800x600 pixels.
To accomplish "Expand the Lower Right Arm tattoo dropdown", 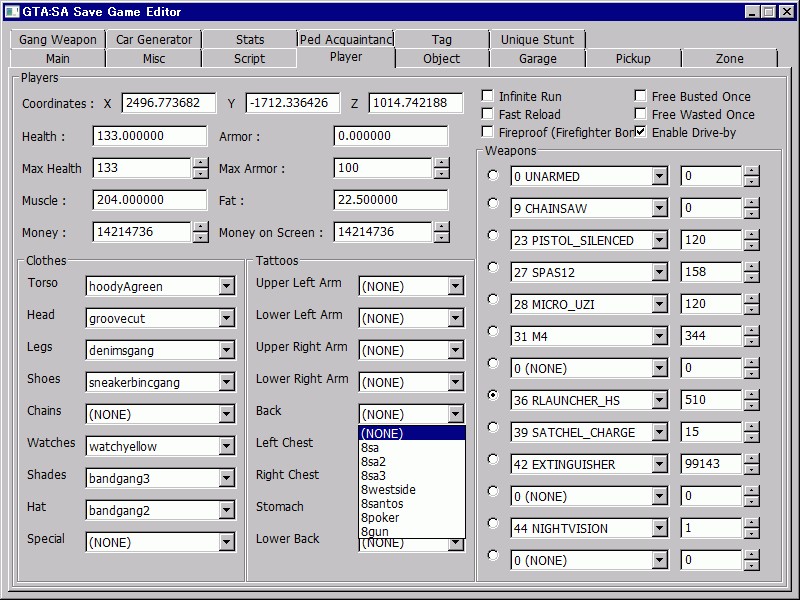I will [x=456, y=382].
